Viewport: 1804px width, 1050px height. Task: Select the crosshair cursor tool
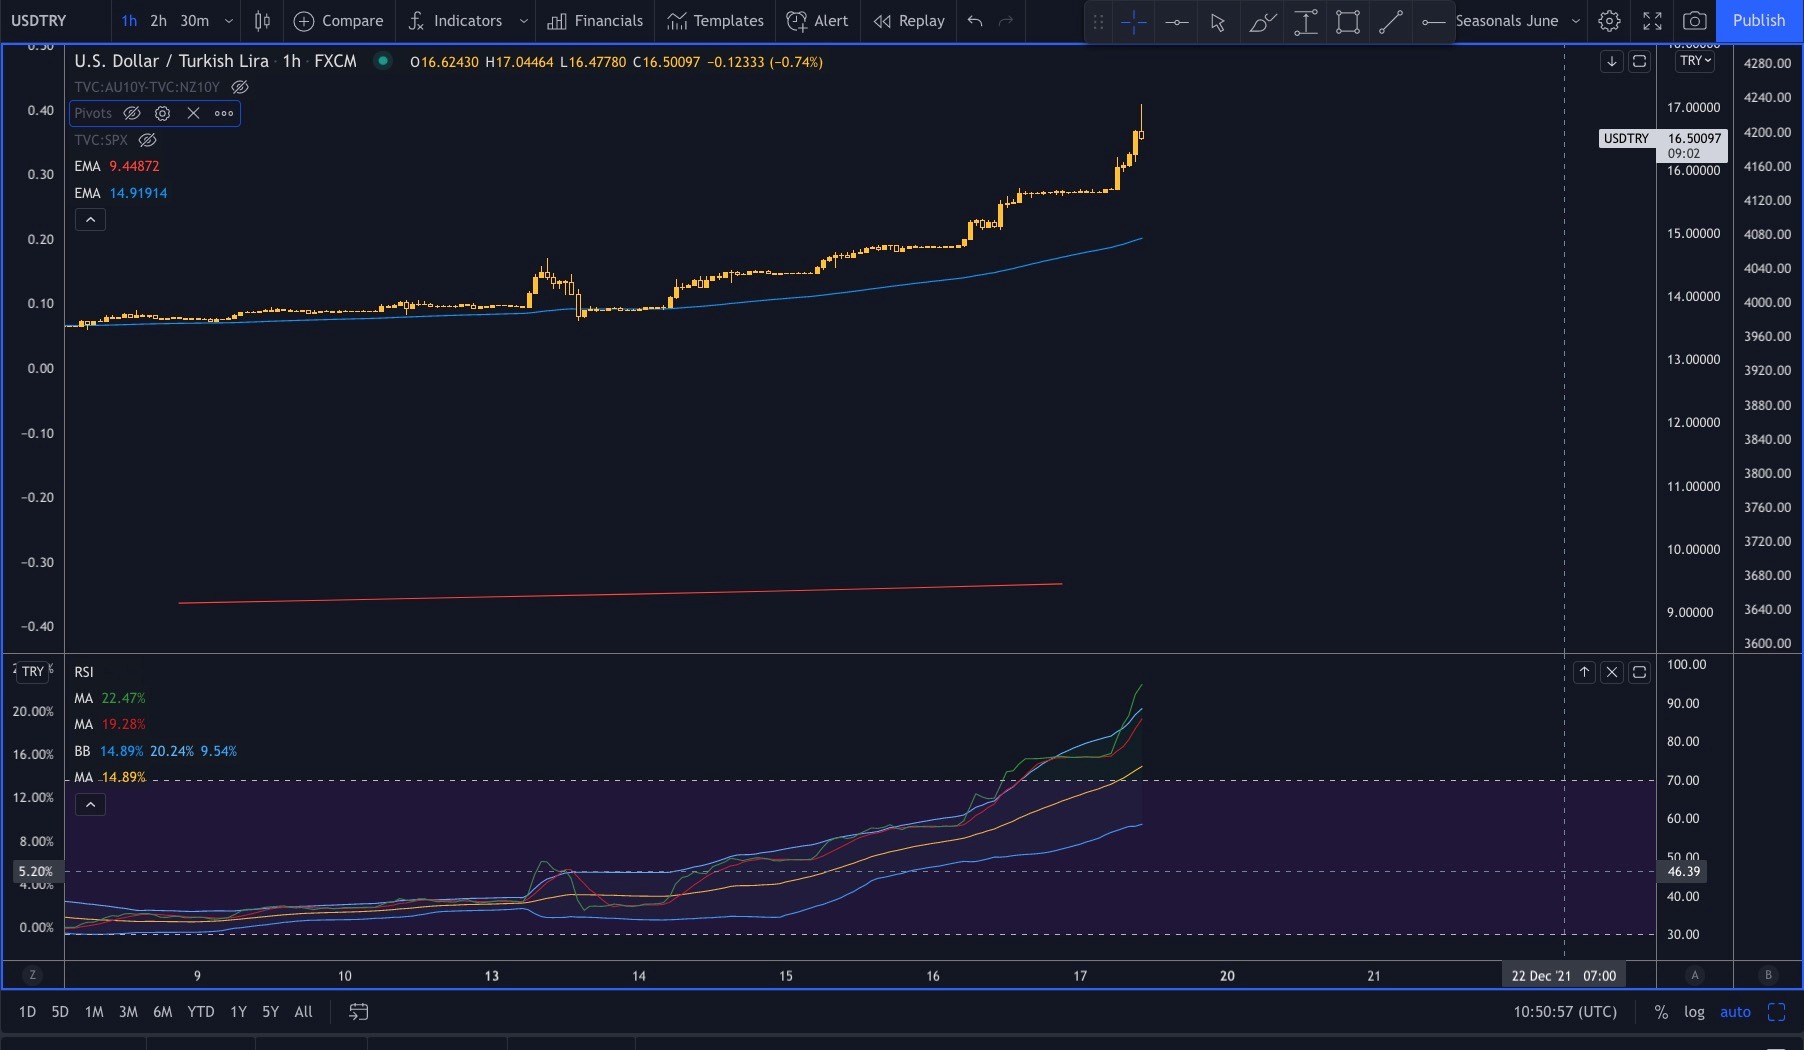[1134, 22]
